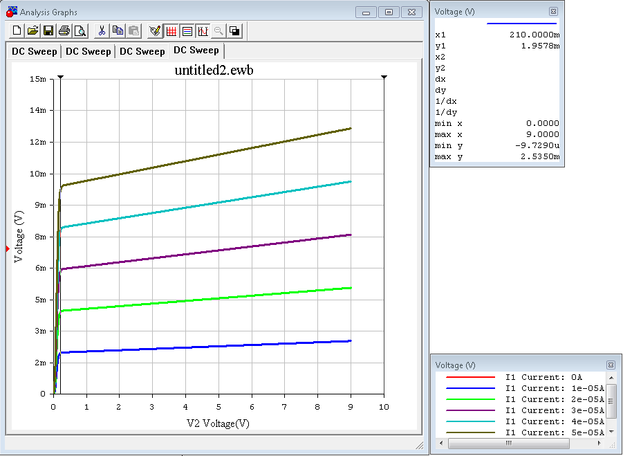This screenshot has width=623, height=456.
Task: Switch to the first DC Sweep tab
Action: click(32, 51)
